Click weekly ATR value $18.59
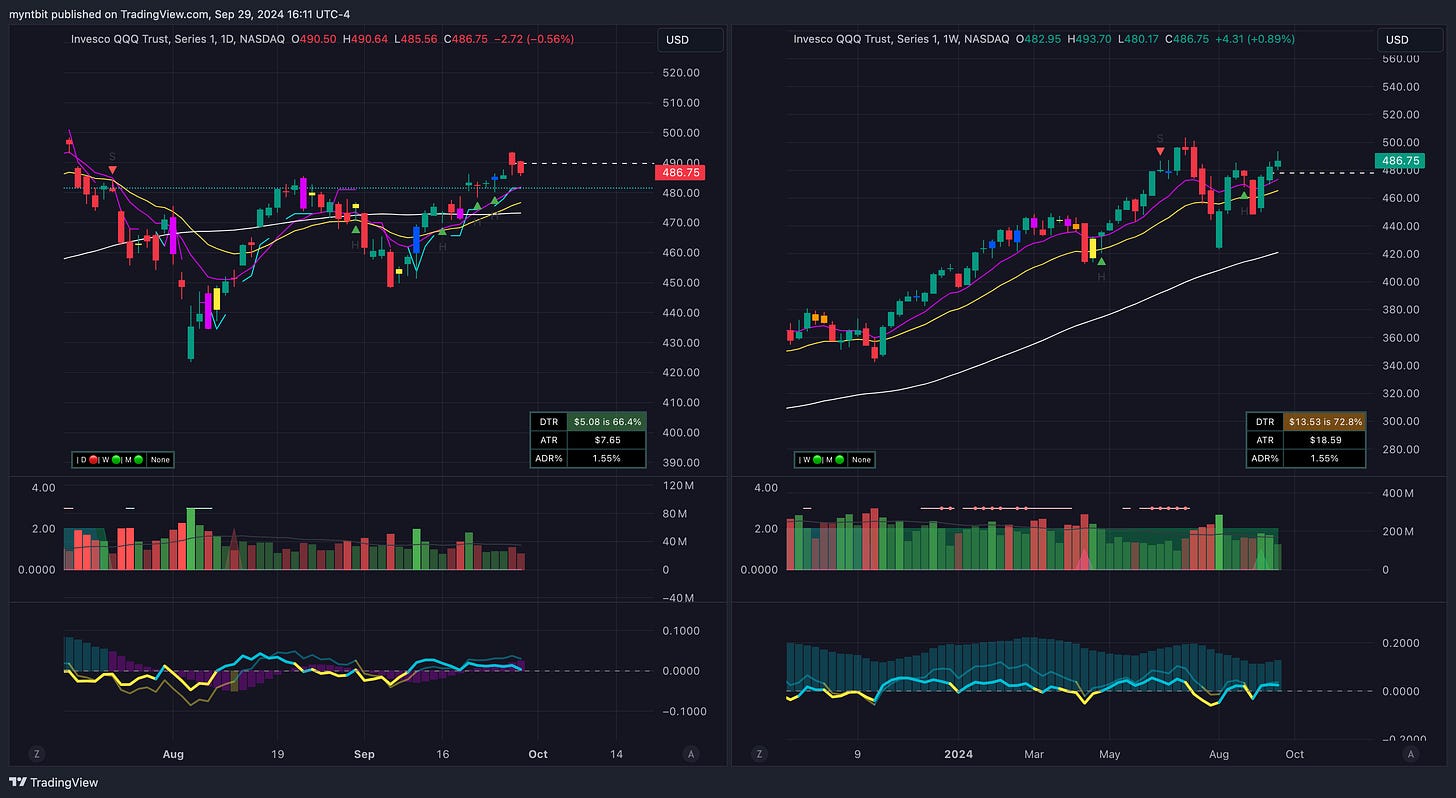1456x798 pixels. tap(1326, 440)
